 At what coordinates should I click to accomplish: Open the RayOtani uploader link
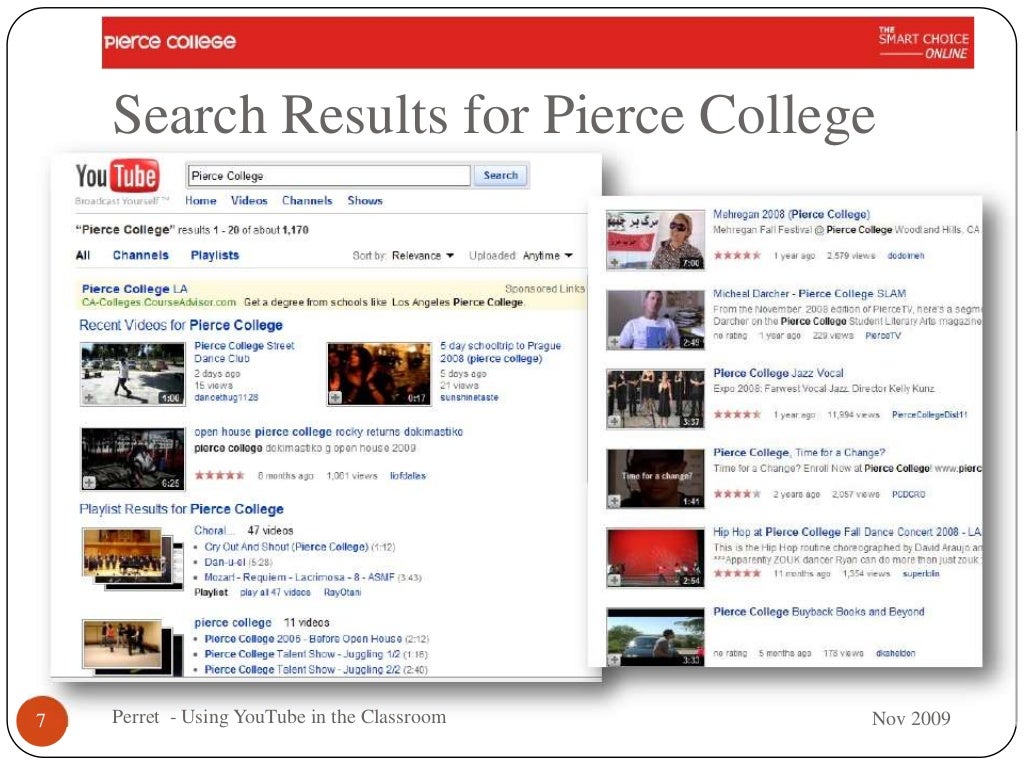coord(342,592)
